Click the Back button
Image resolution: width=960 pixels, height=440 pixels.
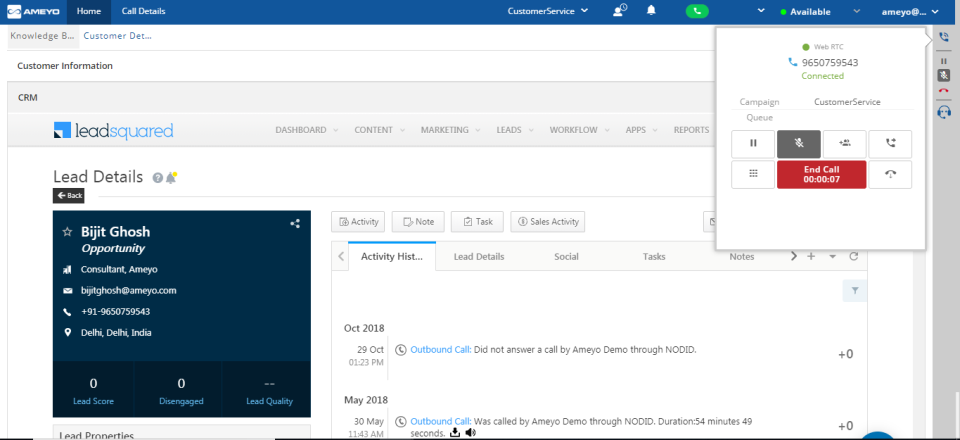coord(69,196)
